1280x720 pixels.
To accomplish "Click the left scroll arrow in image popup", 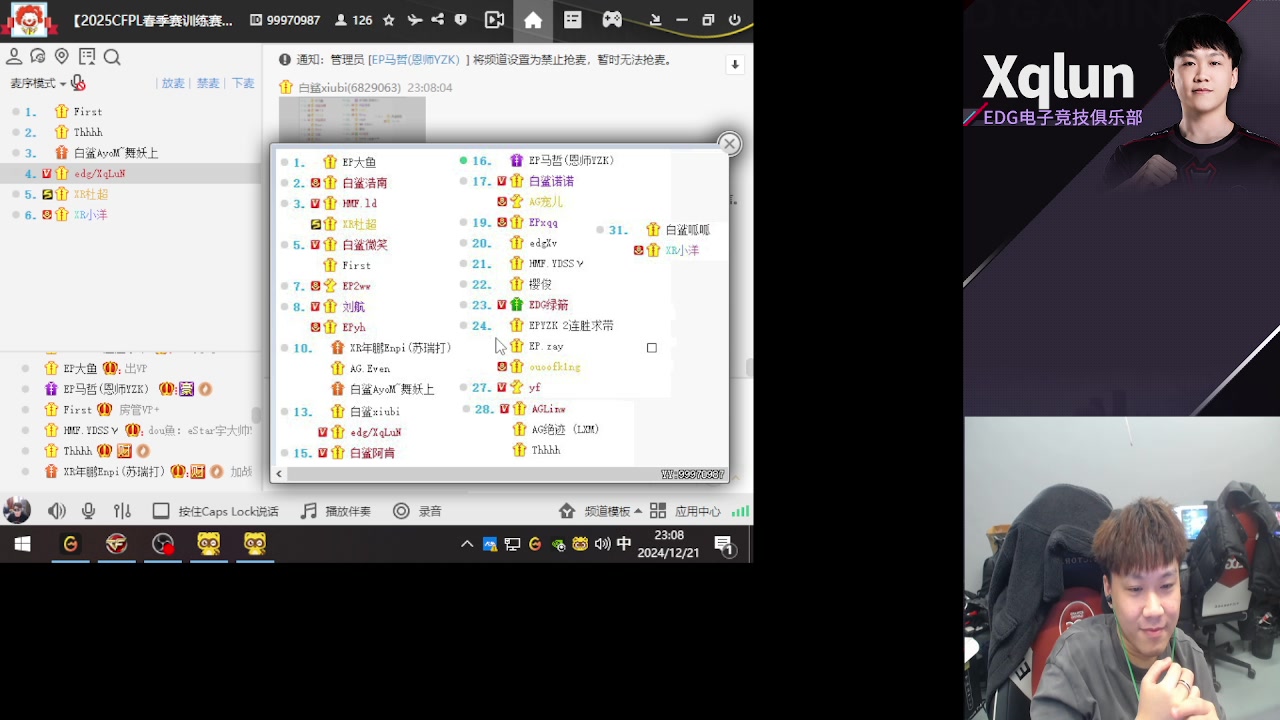I will tap(279, 474).
